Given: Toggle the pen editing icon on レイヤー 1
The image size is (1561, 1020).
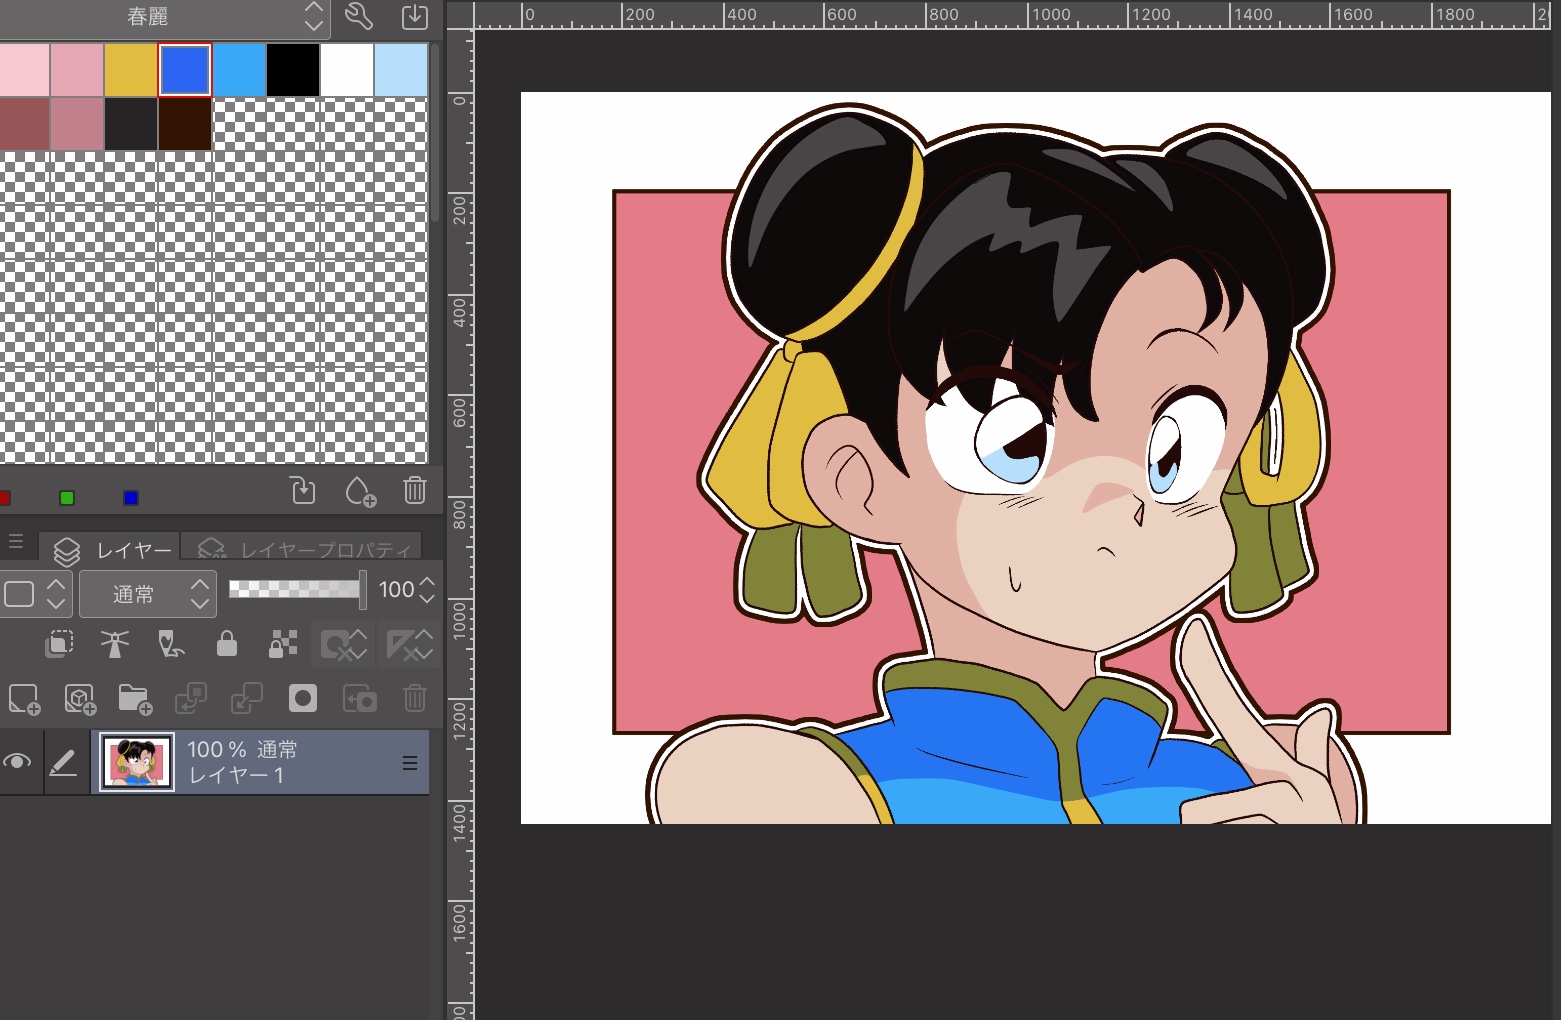Looking at the screenshot, I should 63,763.
